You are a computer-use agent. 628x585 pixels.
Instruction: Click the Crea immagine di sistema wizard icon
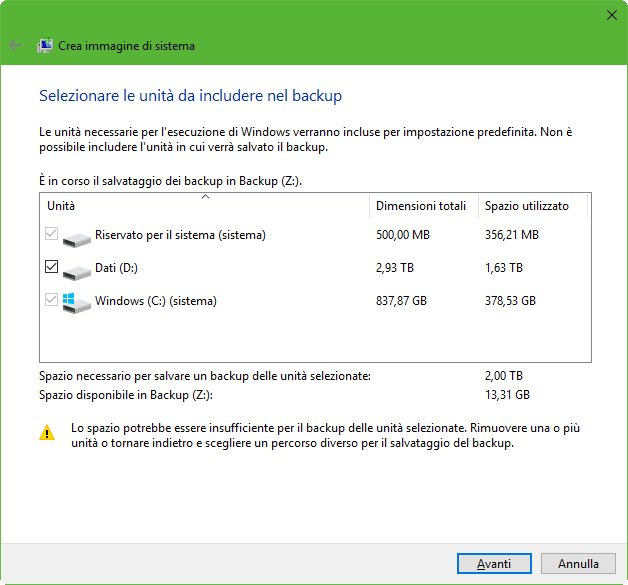tap(45, 45)
